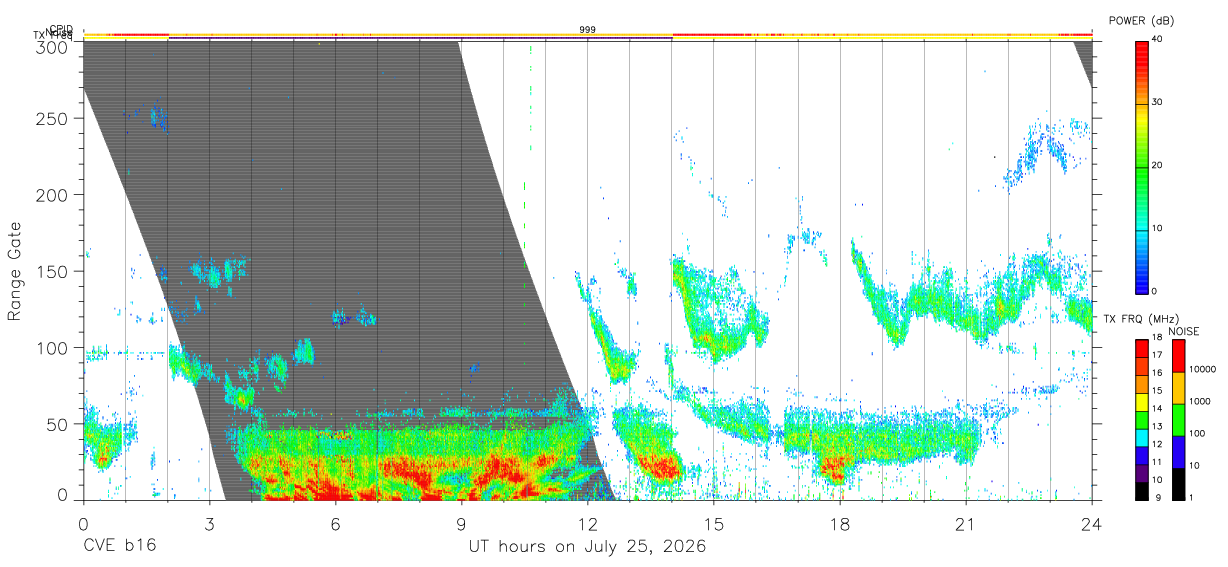Click the NOISE color scale bar
This screenshot has width=1228, height=567.
click(x=1178, y=420)
